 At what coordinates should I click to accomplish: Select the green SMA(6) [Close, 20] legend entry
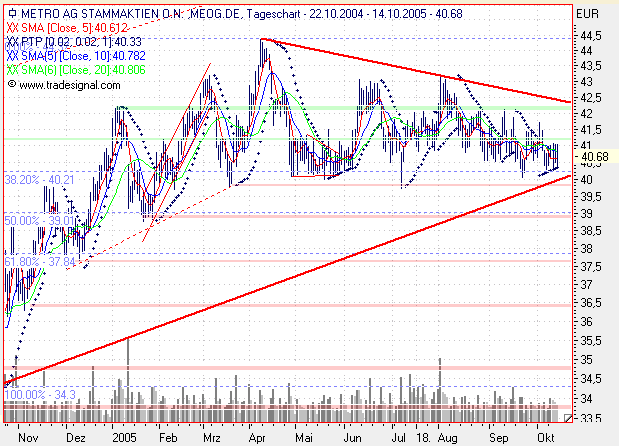(77, 70)
